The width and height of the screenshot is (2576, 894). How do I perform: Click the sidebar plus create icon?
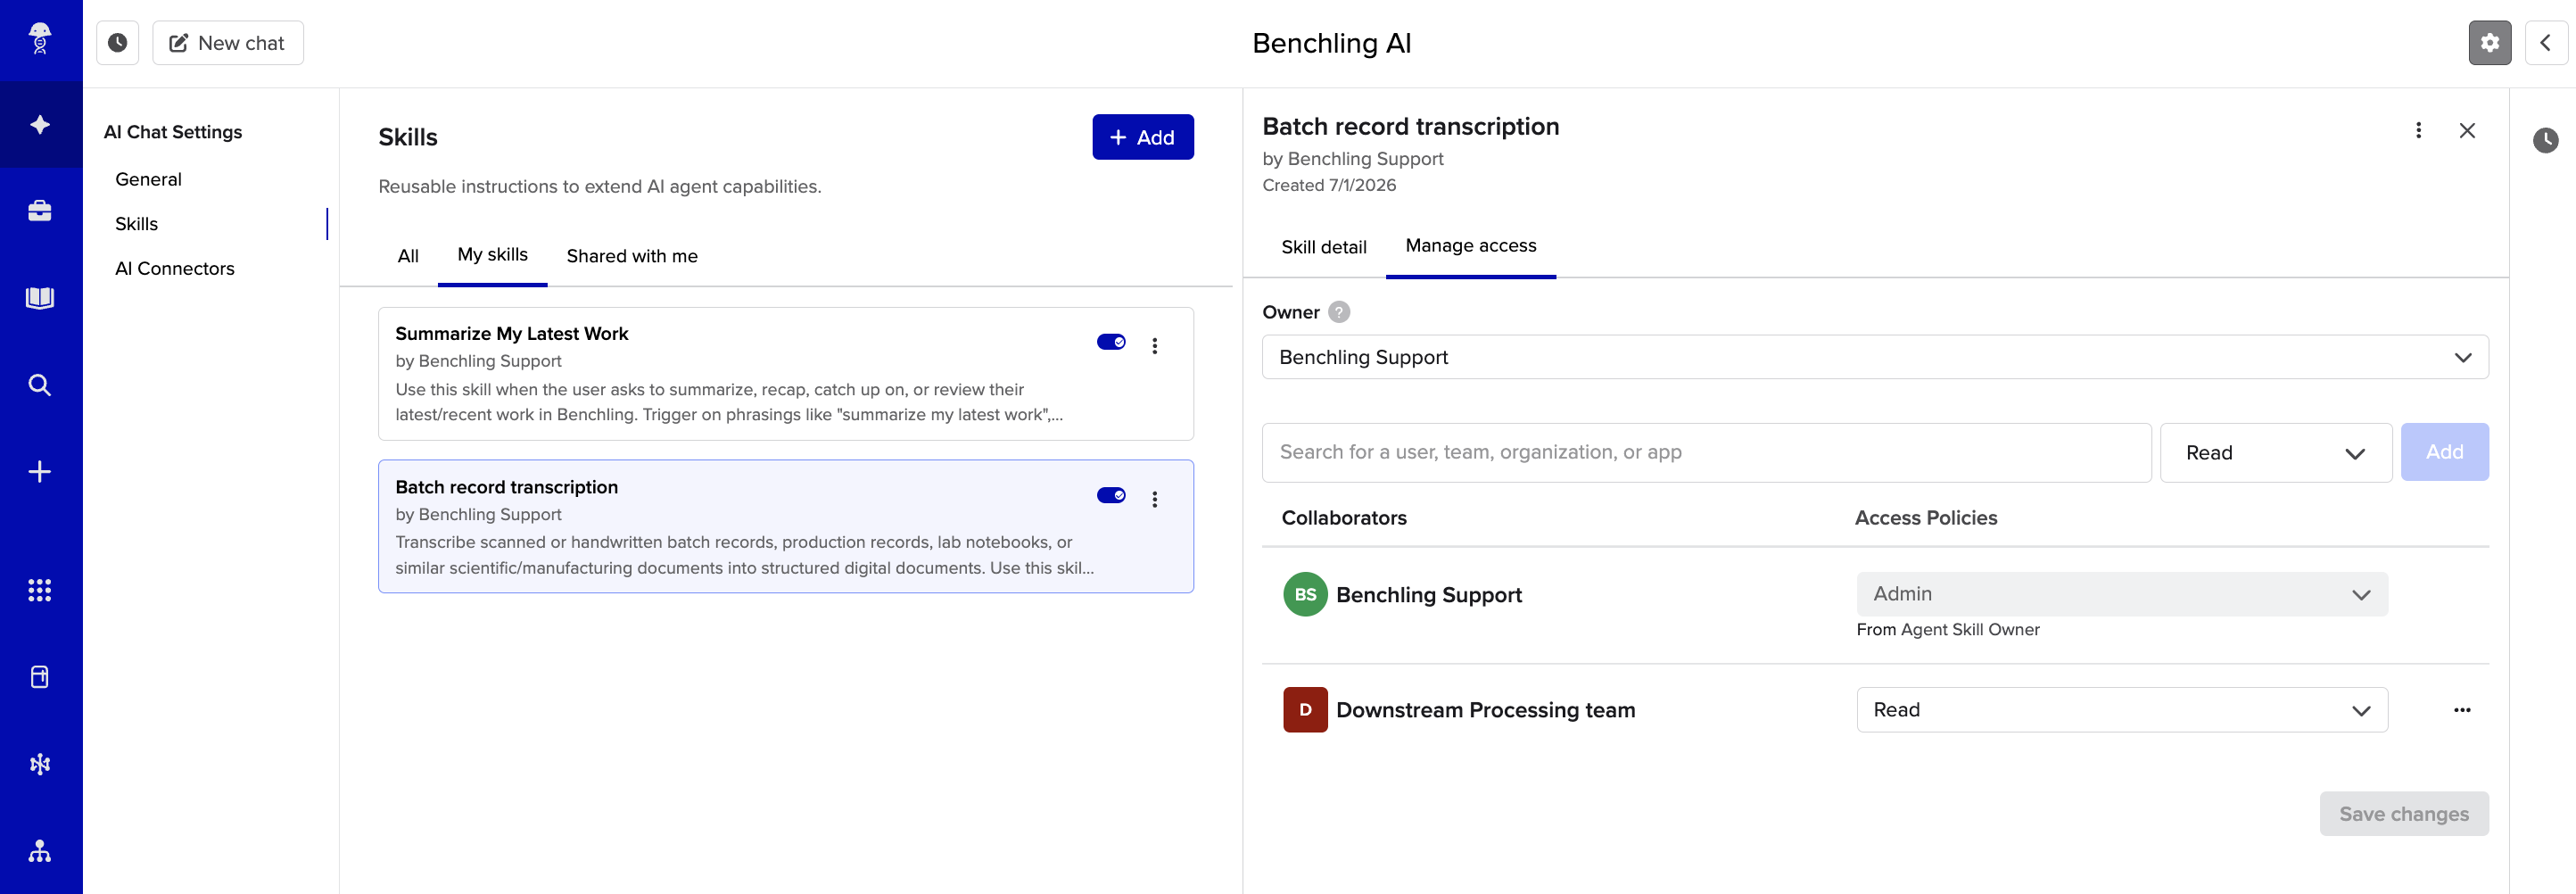point(40,472)
